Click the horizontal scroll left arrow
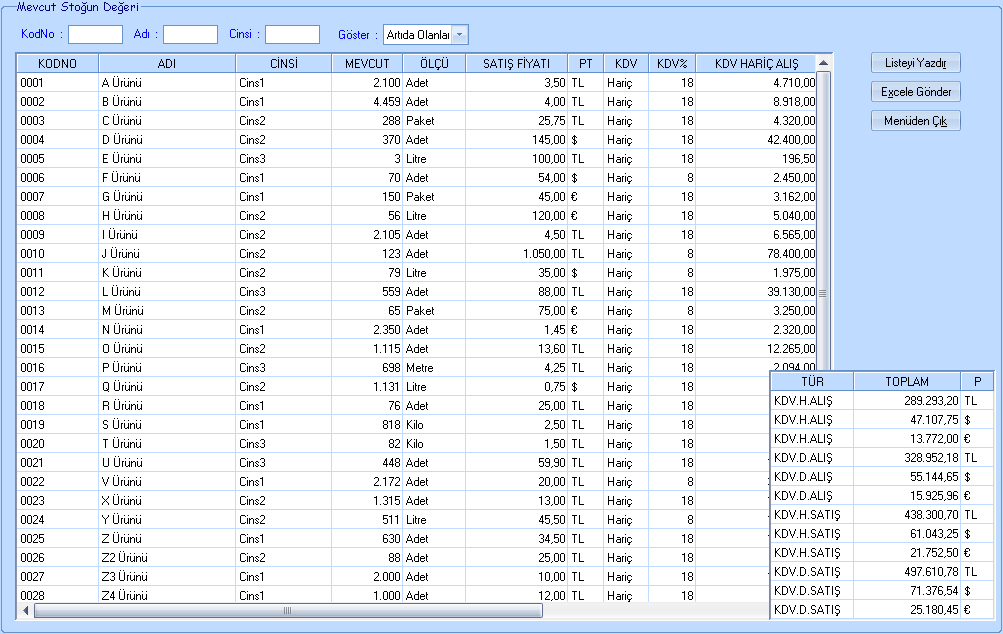 coord(26,610)
